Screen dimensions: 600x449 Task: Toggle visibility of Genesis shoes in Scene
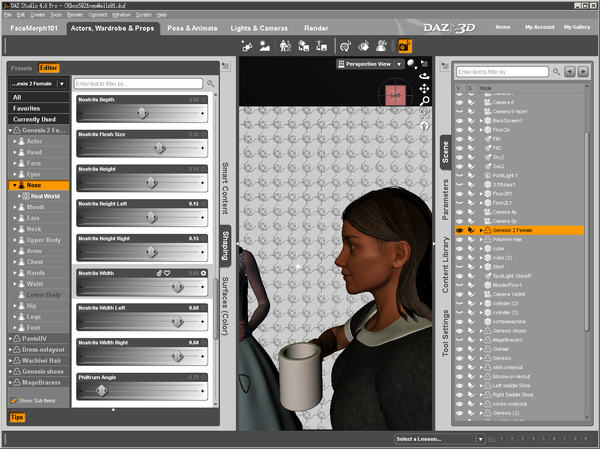(x=460, y=331)
